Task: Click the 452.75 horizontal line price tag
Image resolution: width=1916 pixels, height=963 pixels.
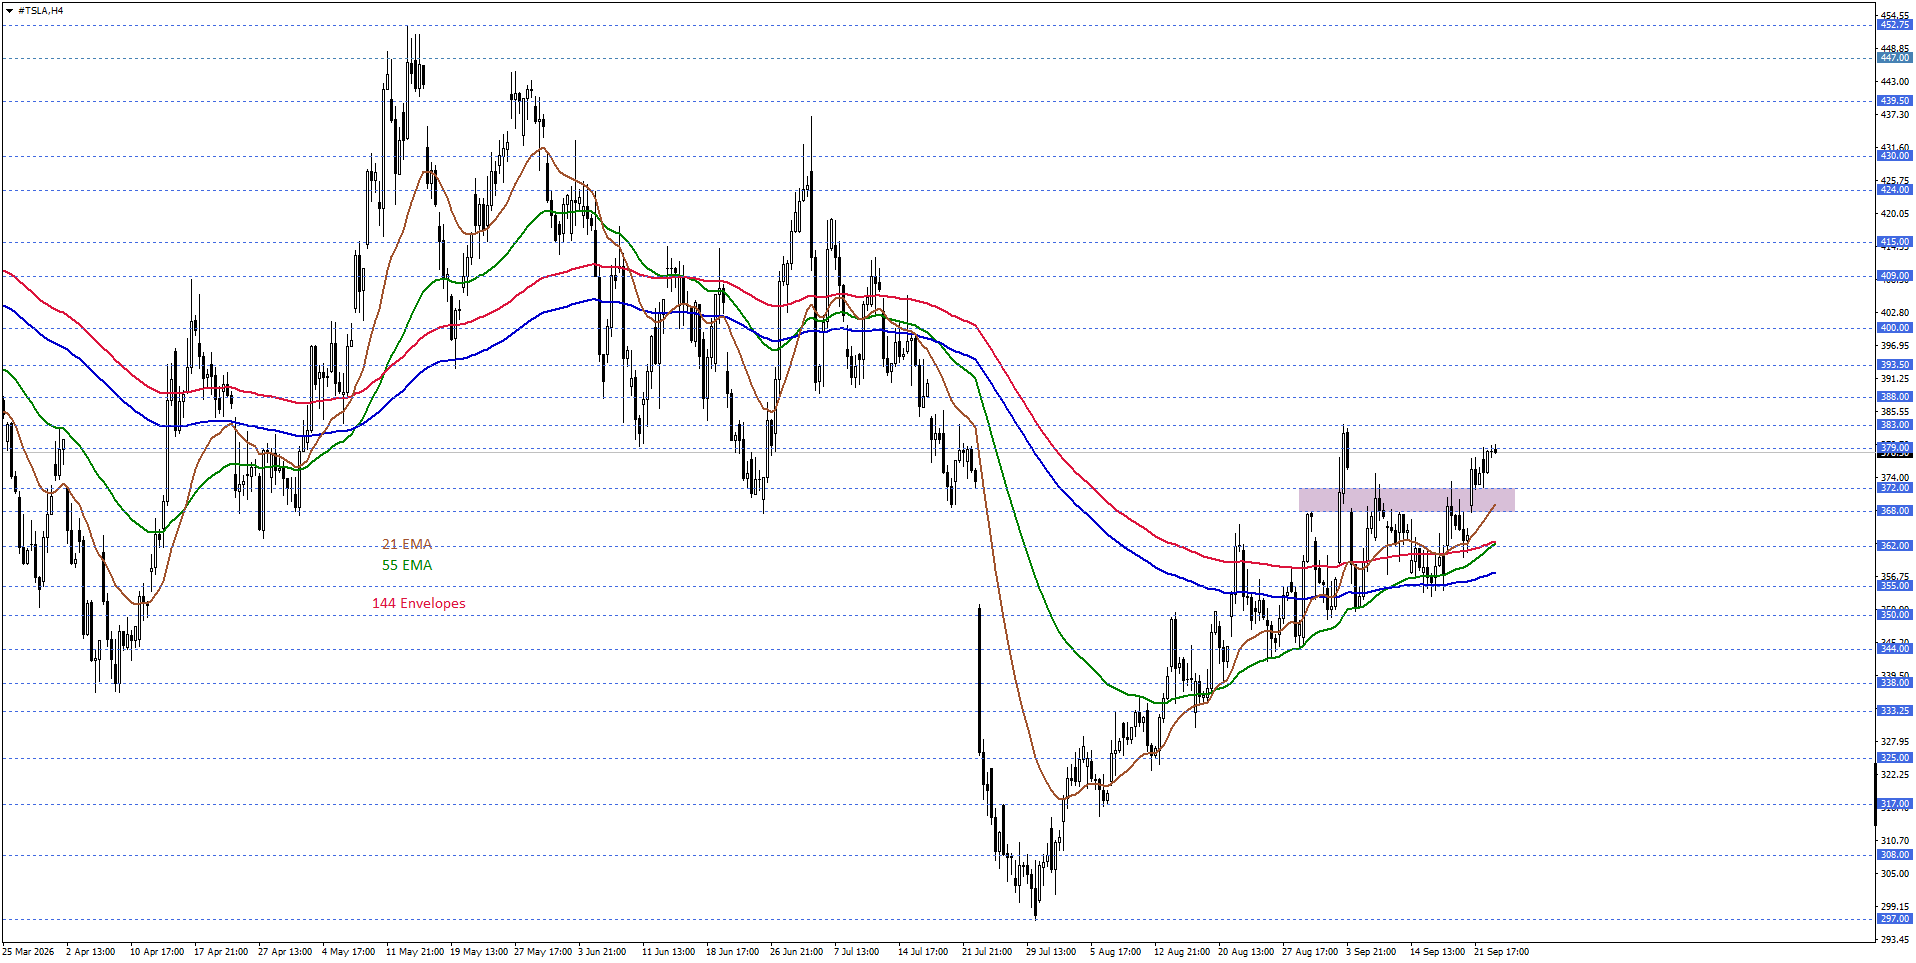Action: pyautogui.click(x=1895, y=25)
